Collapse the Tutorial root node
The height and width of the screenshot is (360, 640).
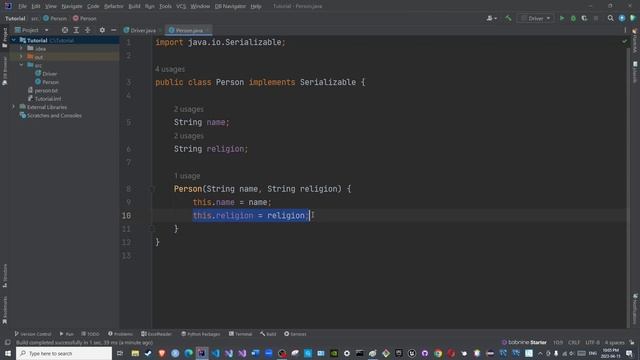click(13, 40)
